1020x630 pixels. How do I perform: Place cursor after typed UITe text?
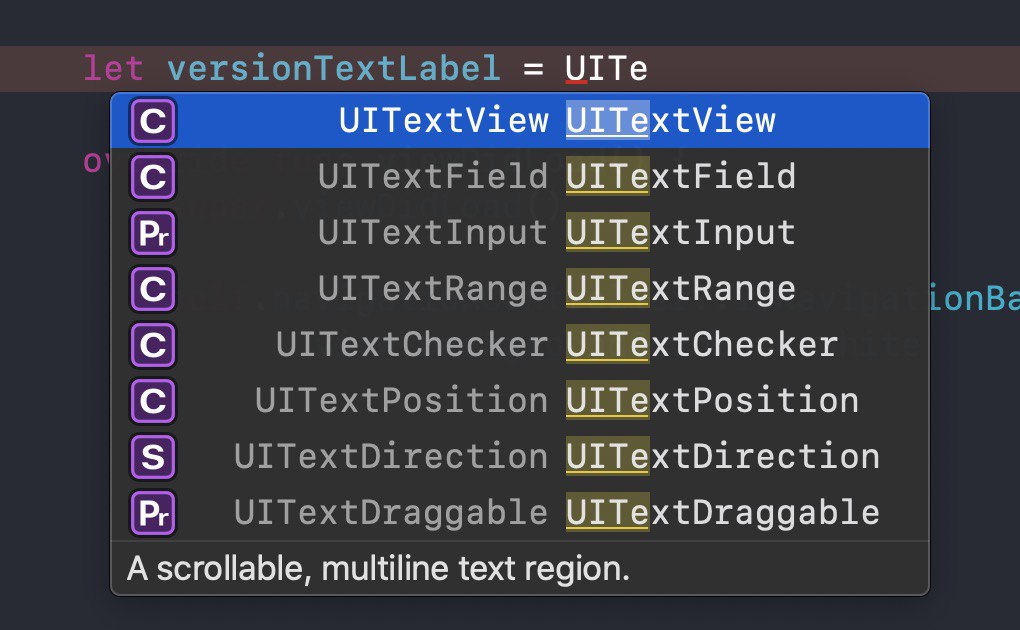649,69
